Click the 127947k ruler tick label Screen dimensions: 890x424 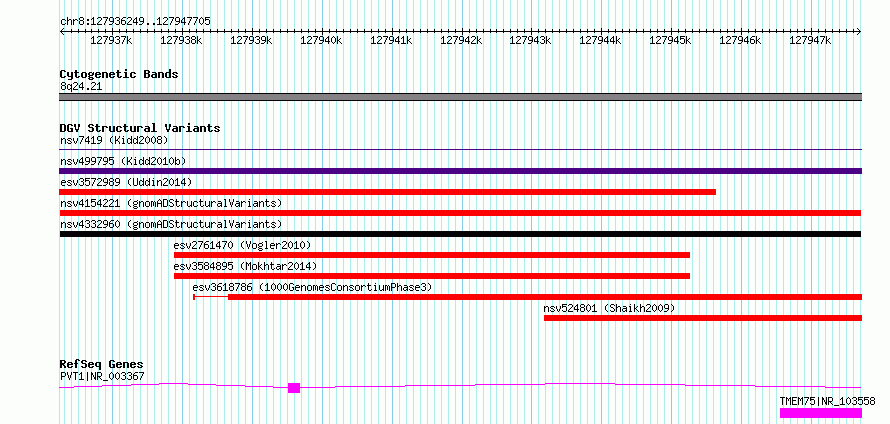click(x=810, y=40)
